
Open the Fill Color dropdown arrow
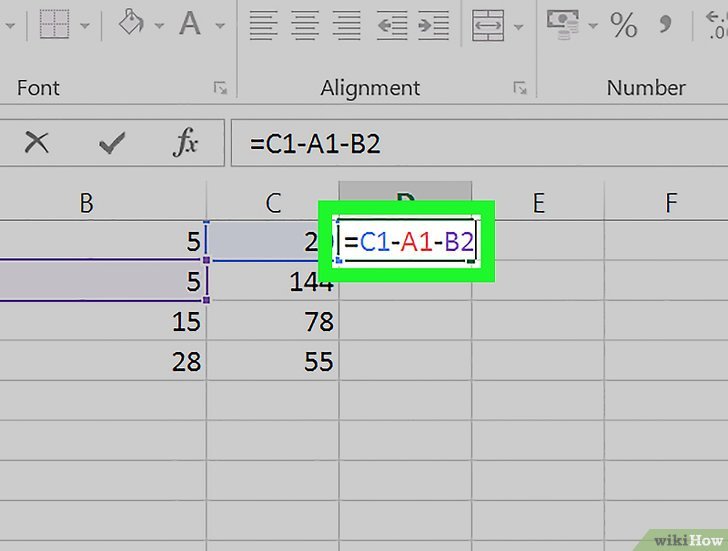coord(159,25)
